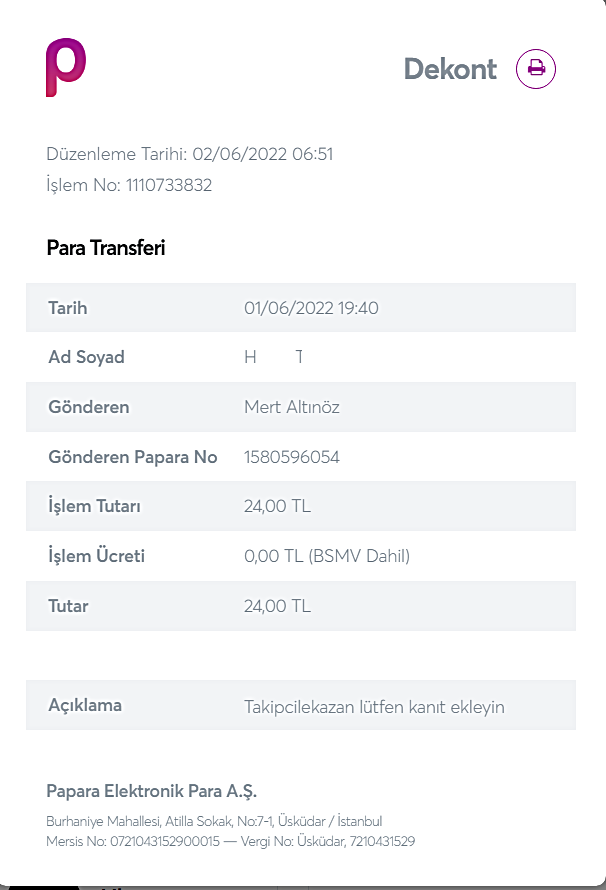
Task: Select the Tarih value 01/06/2022 19:40
Action: (311, 308)
